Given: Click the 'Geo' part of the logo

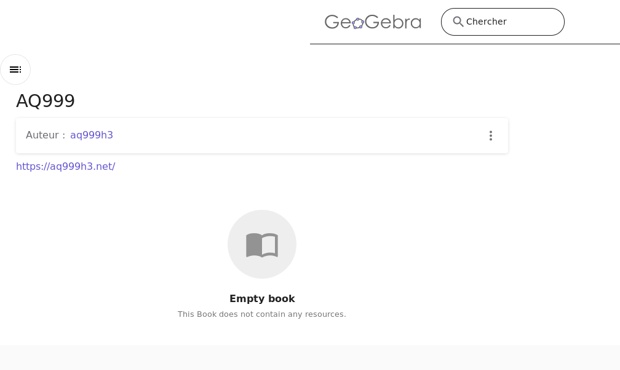Looking at the screenshot, I should coord(338,22).
